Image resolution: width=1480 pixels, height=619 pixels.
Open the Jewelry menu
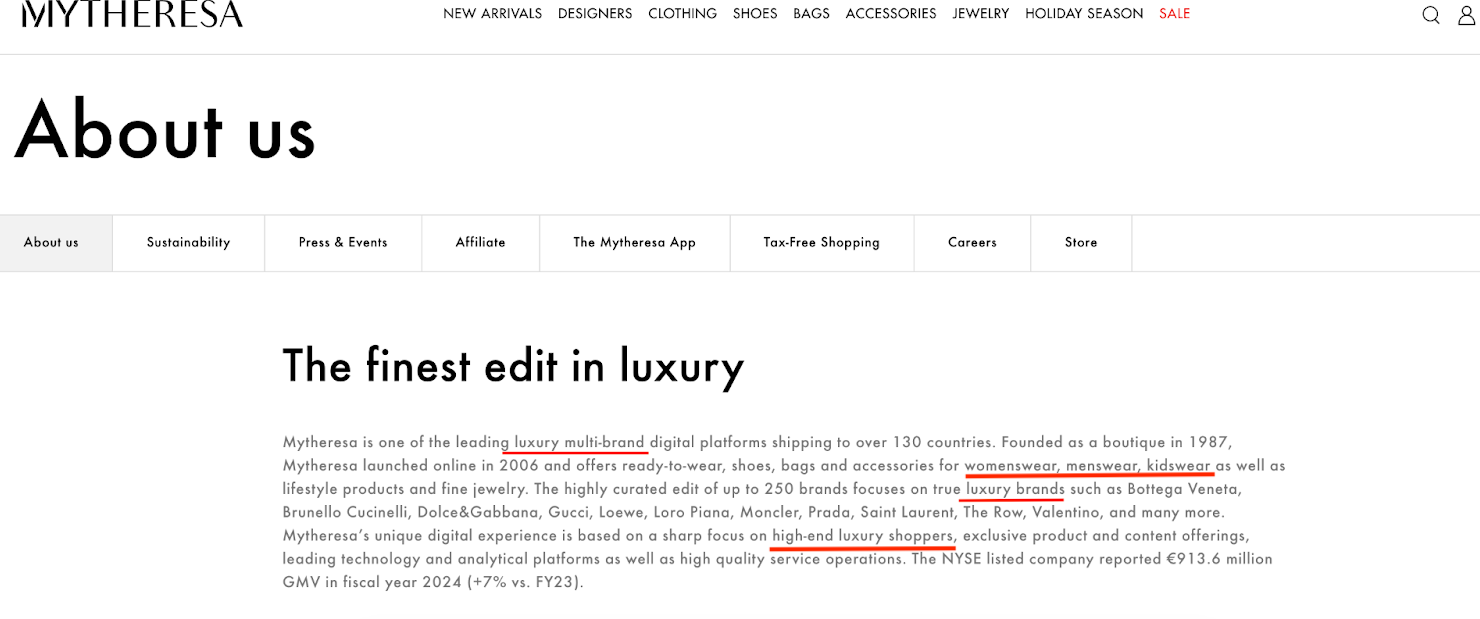click(981, 14)
